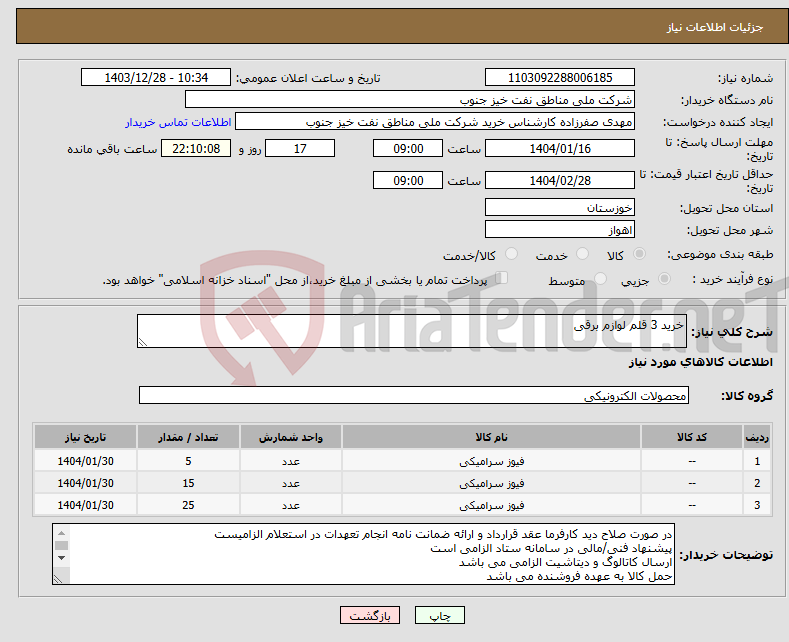Open the اطلاعات تماس خریدار link
Screen dimensions: 789x642
[x=178, y=122]
